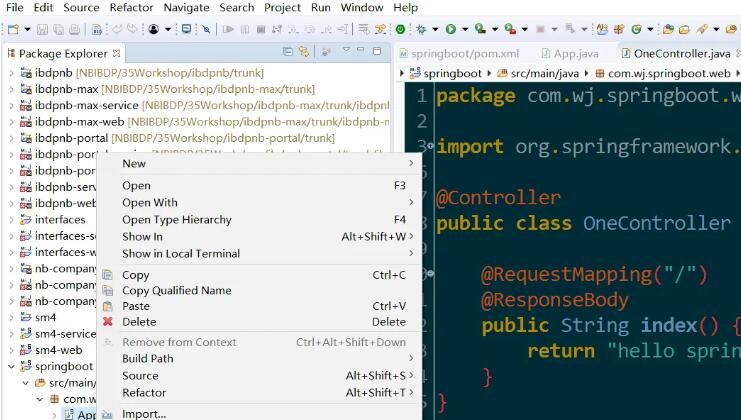
Task: Switch to the App.java editor tab
Action: [x=570, y=54]
